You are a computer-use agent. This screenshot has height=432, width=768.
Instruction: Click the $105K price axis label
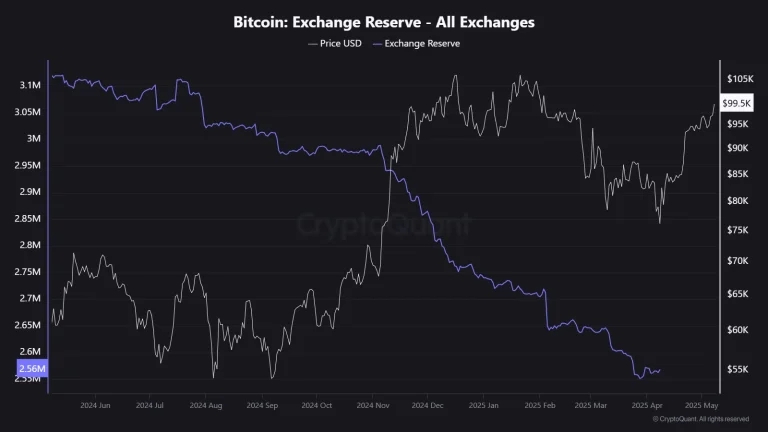[x=740, y=78]
